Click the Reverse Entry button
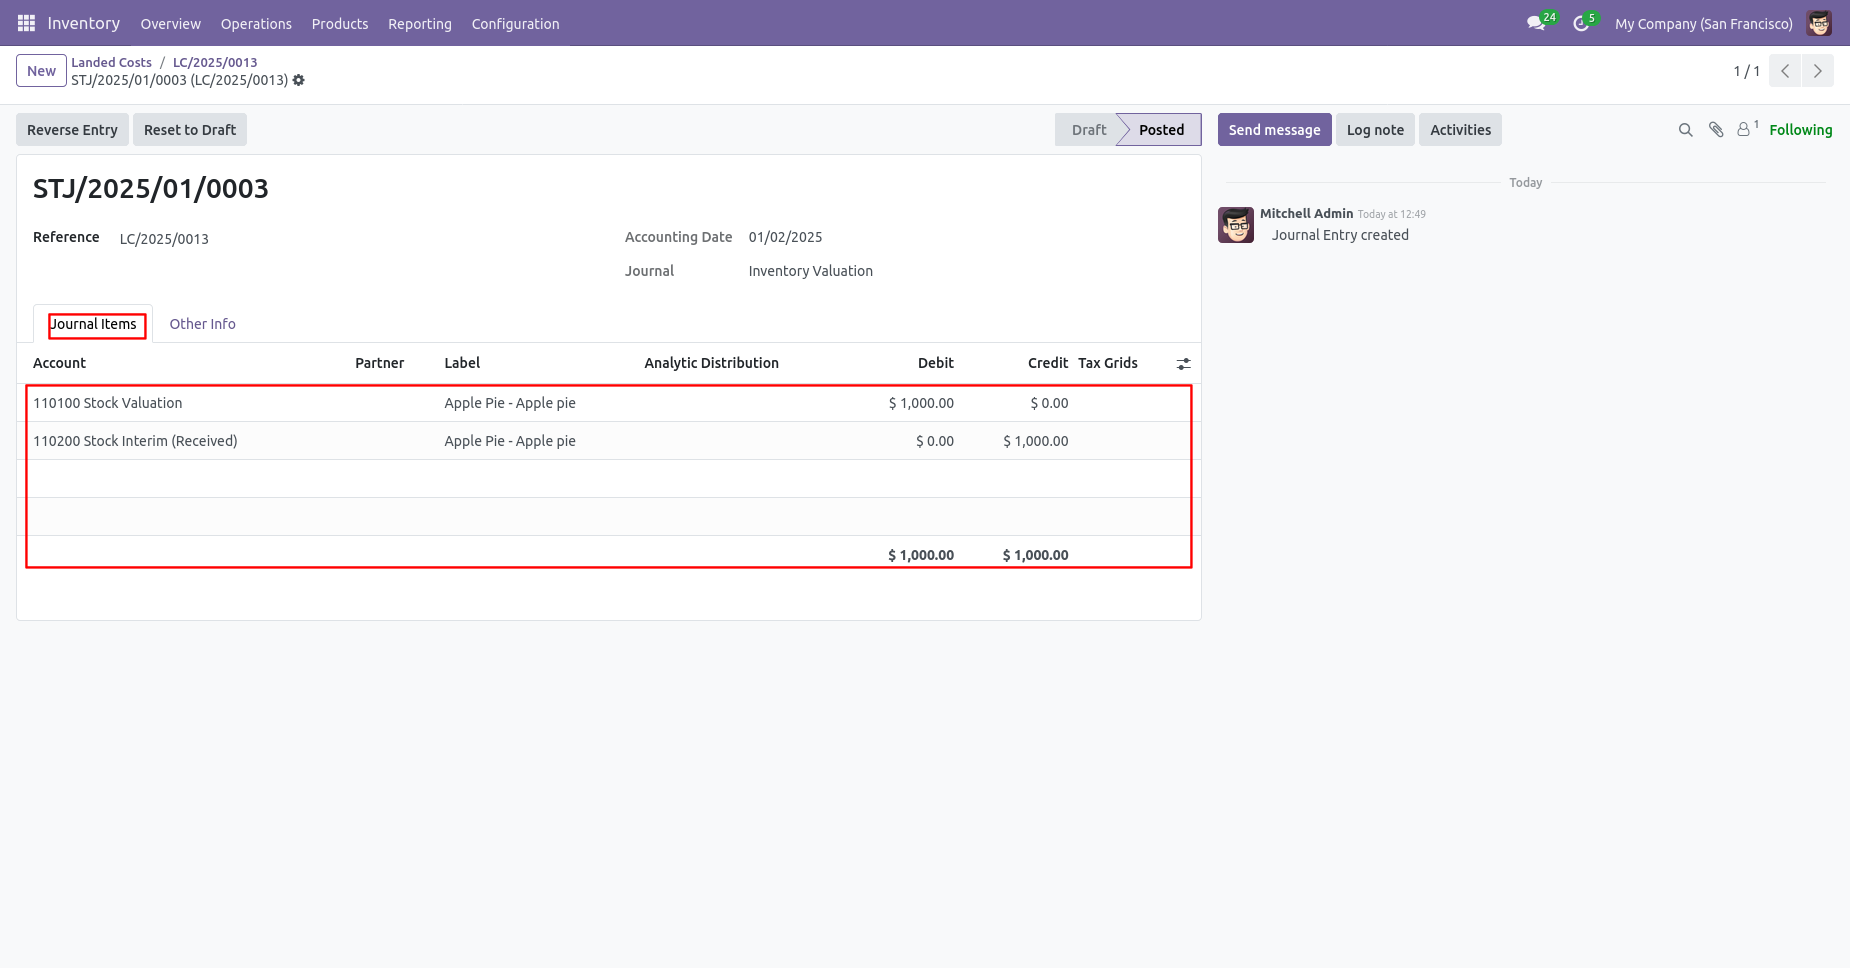Viewport: 1850px width, 968px height. coord(72,130)
